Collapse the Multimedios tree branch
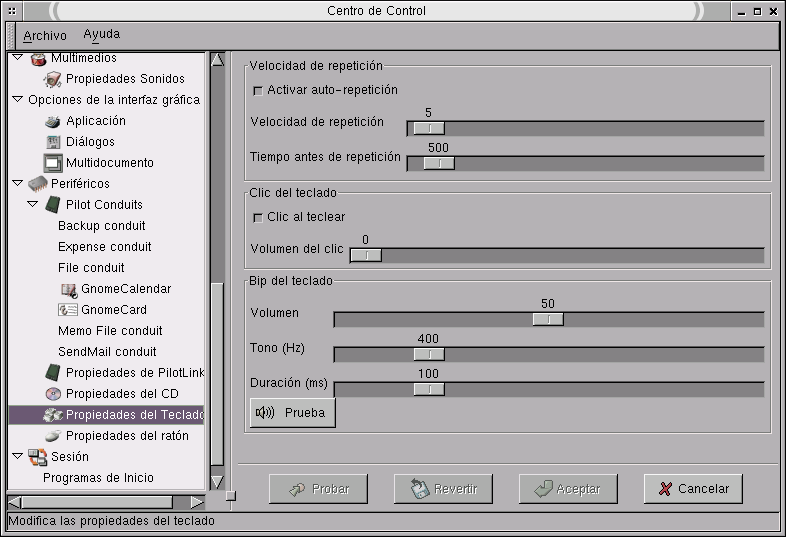The height and width of the screenshot is (537, 786). tap(18, 58)
